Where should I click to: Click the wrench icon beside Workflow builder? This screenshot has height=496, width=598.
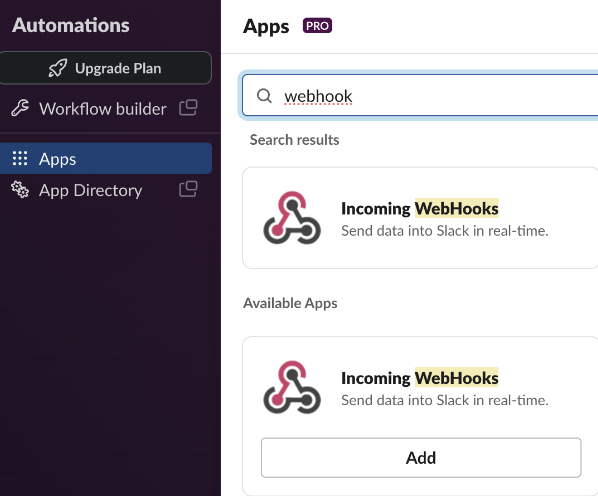click(x=20, y=108)
